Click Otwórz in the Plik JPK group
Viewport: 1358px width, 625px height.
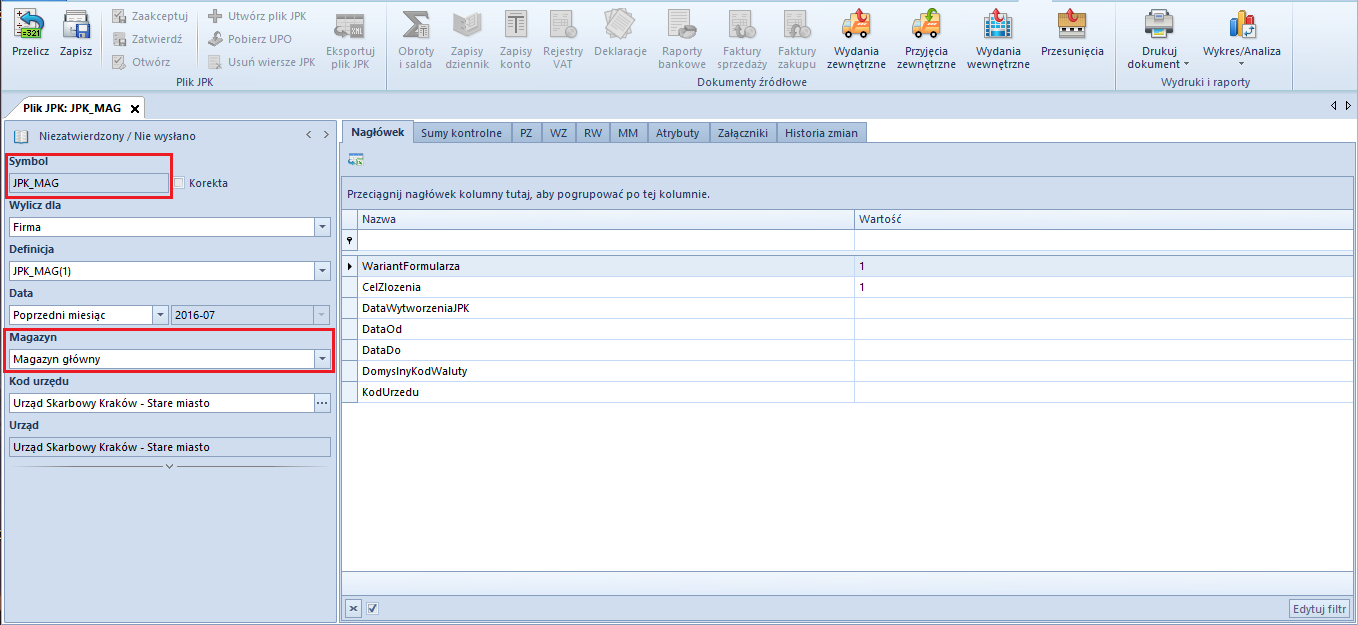[x=141, y=62]
